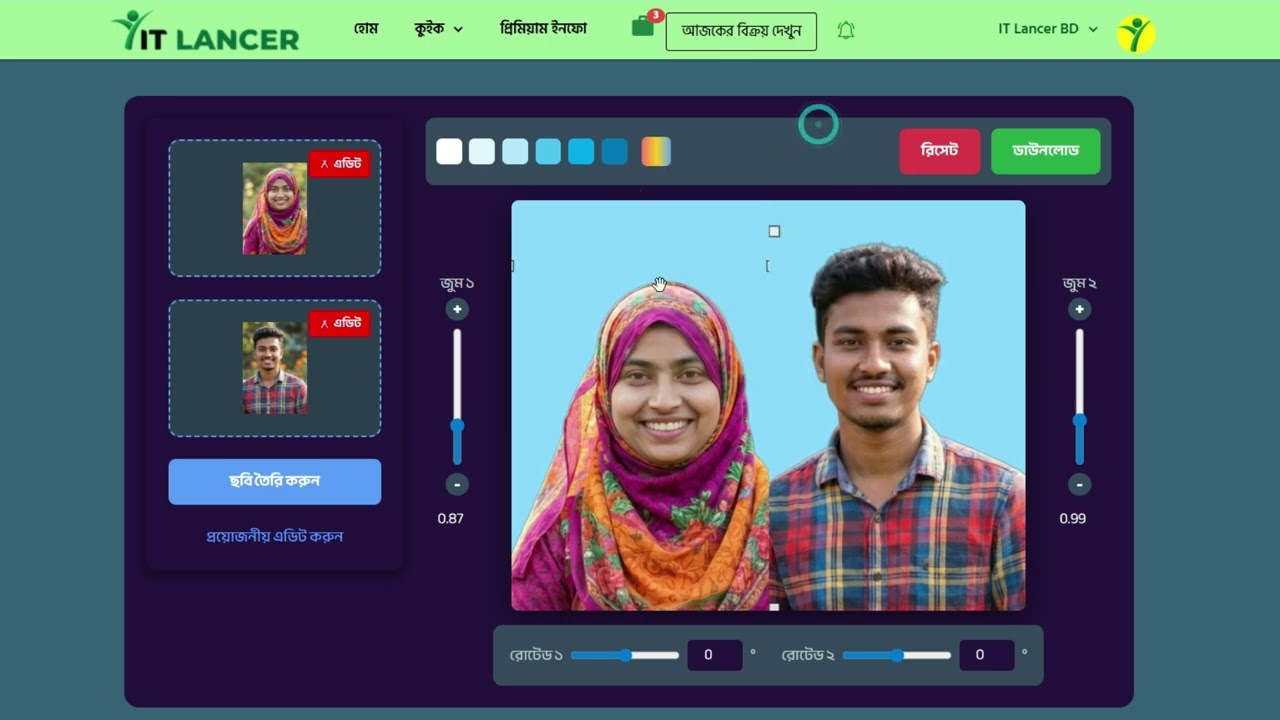
Task: Open the rainbow gradient color picker
Action: 656,151
